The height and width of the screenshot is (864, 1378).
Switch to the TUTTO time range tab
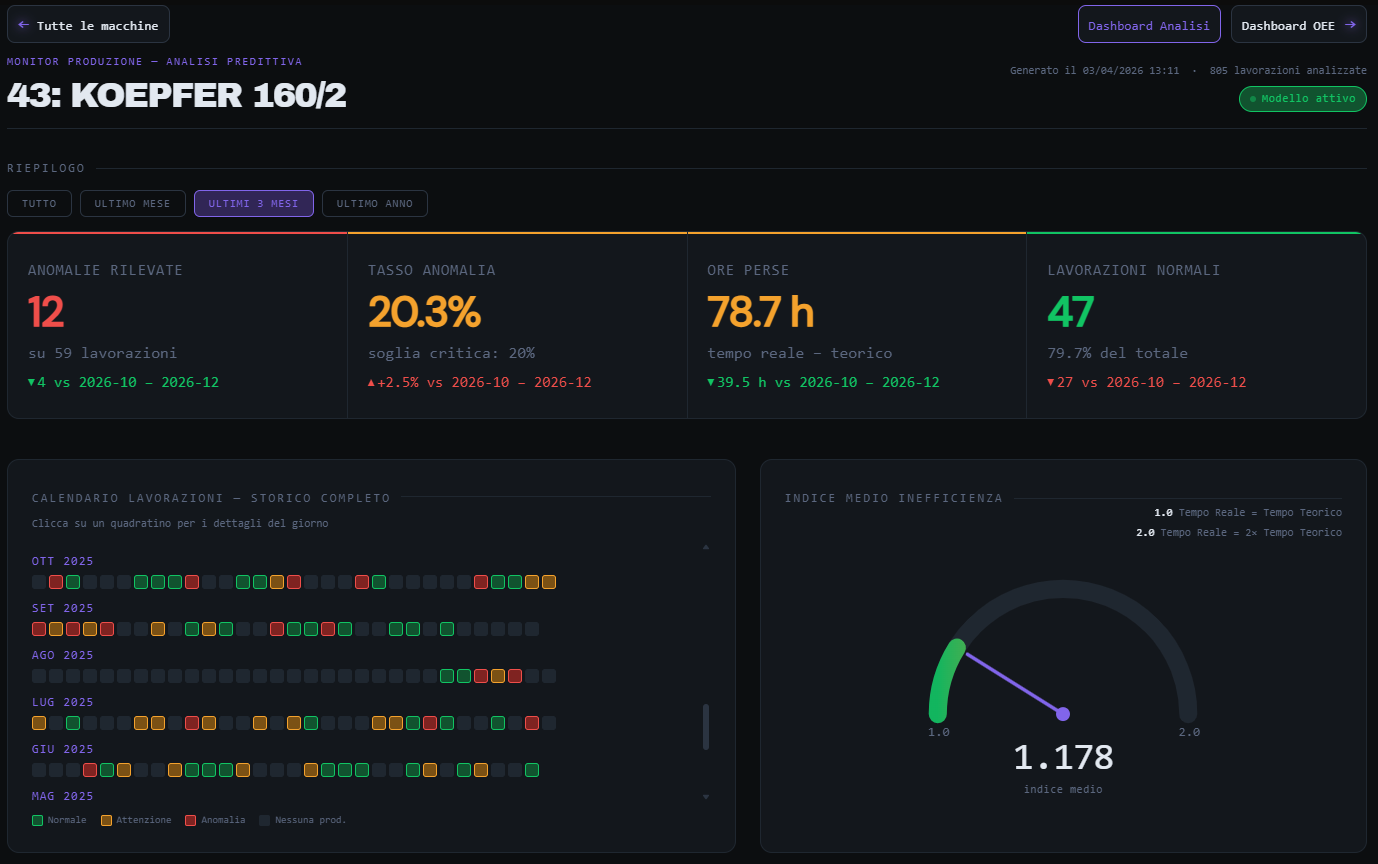click(39, 203)
